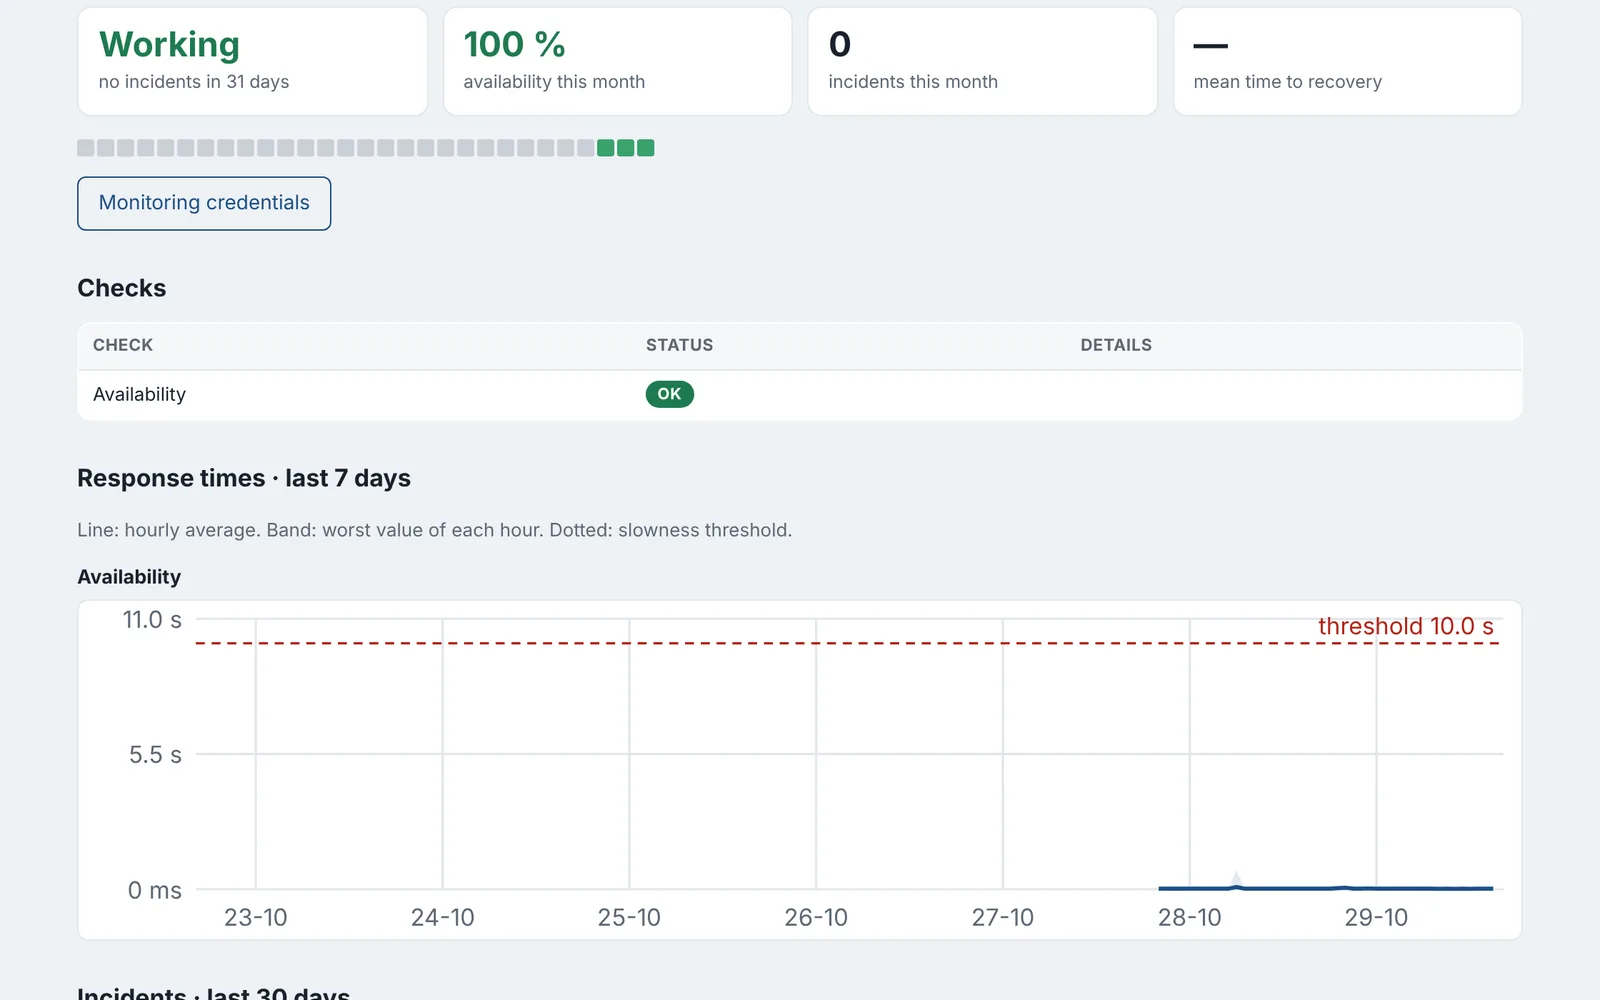The image size is (1600, 1000).
Task: Click the first grey day square in uptime bar
Action: tap(86, 148)
